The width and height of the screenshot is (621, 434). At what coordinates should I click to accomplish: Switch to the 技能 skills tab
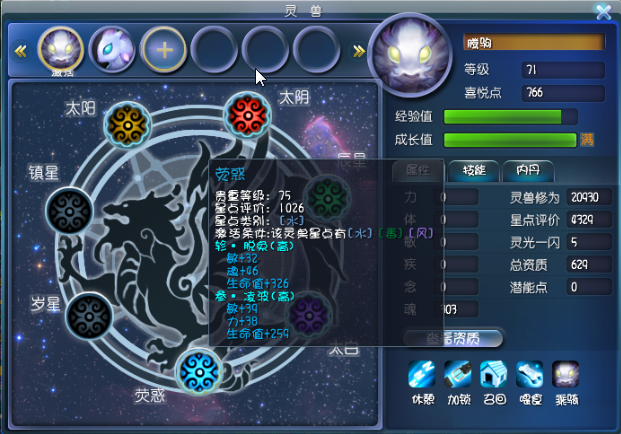click(474, 171)
